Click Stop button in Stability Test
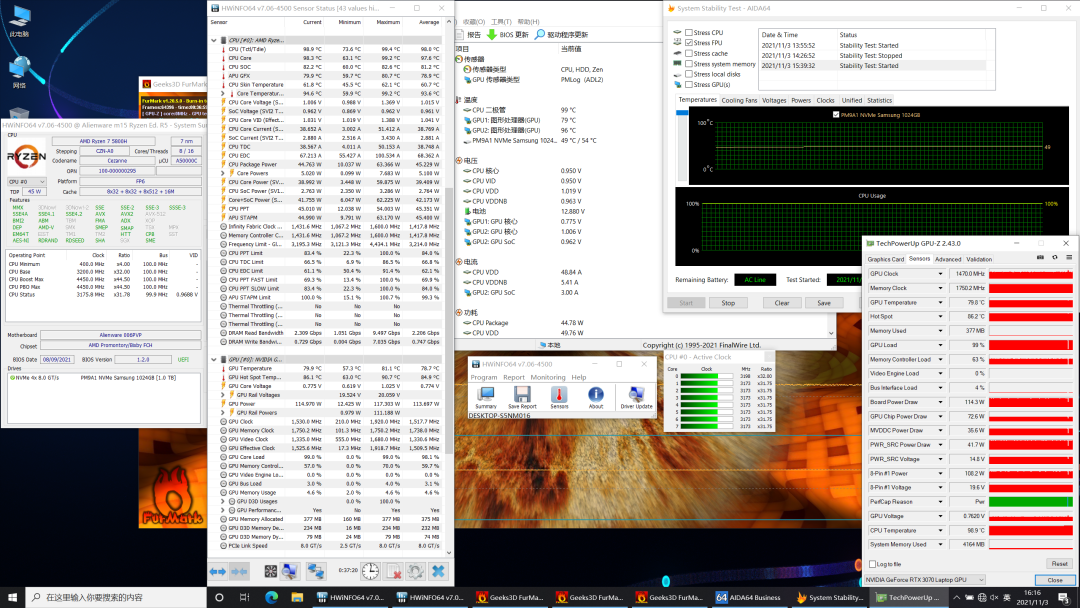This screenshot has width=1080, height=608. [728, 303]
